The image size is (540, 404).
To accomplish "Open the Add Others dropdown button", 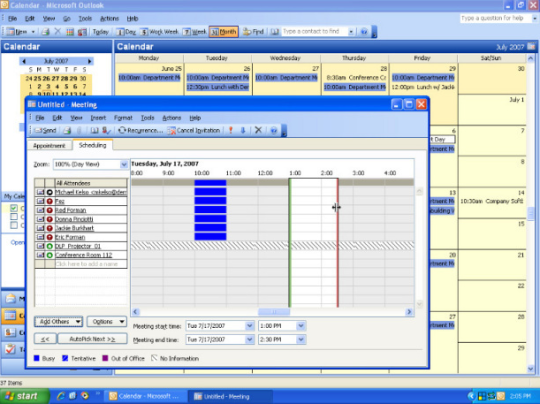I will [59, 322].
